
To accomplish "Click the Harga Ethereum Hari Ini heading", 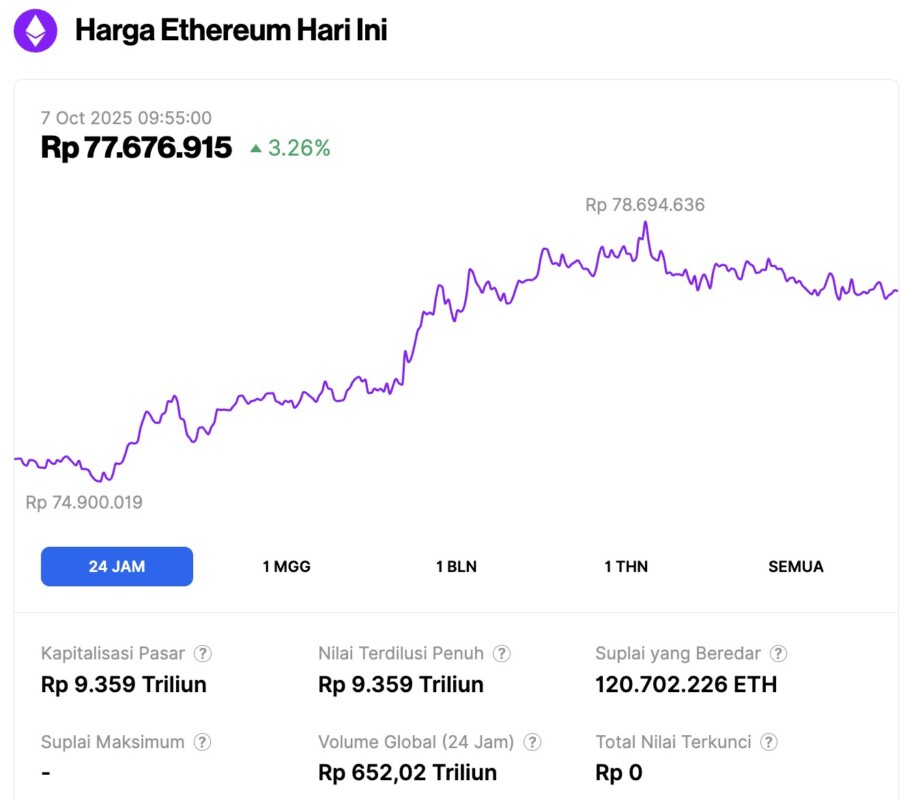I will [x=231, y=31].
